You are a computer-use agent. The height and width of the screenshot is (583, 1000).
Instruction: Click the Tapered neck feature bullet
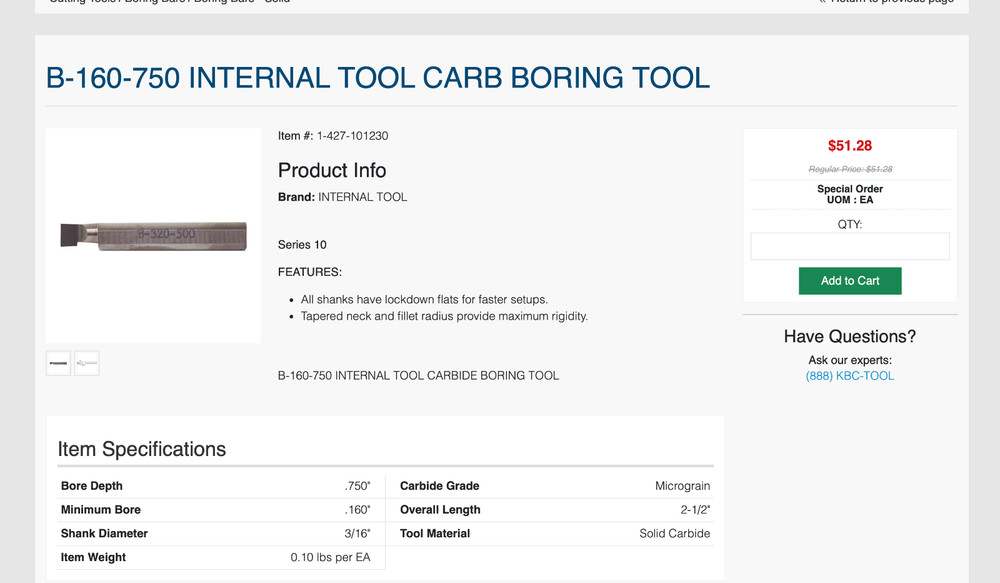pyautogui.click(x=444, y=316)
